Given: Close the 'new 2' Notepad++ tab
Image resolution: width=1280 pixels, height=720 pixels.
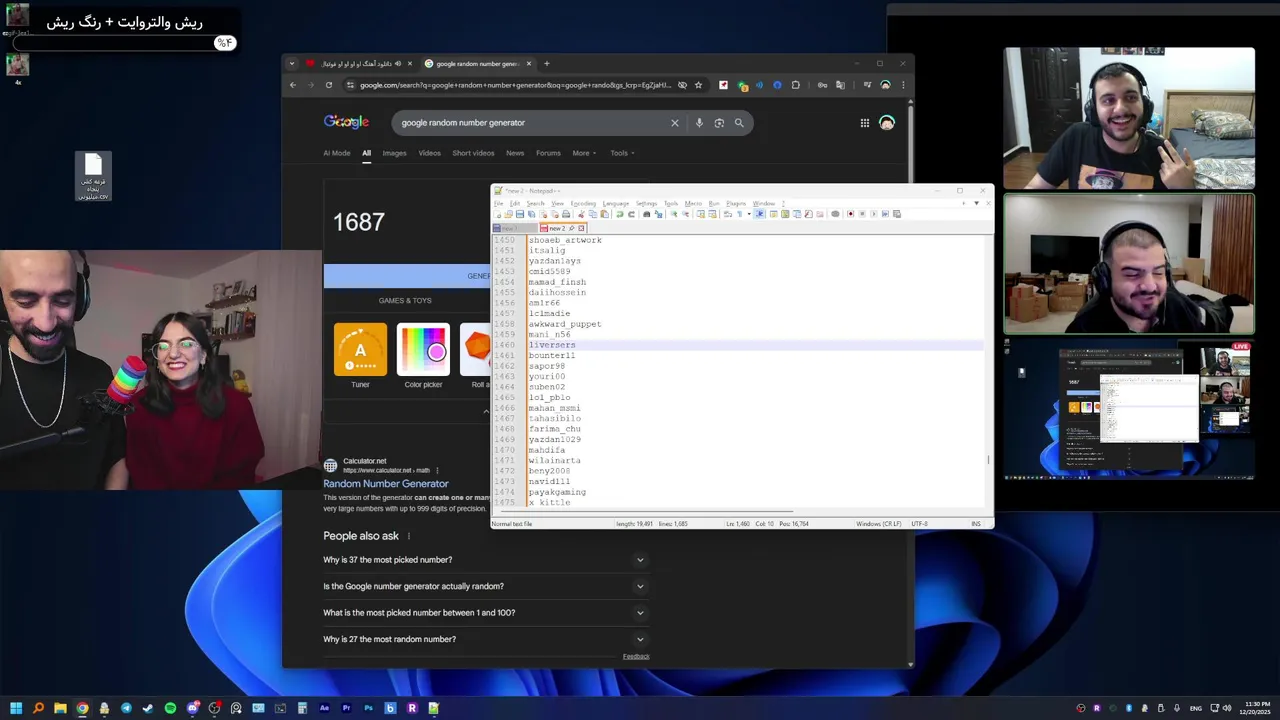Looking at the screenshot, I should [581, 228].
